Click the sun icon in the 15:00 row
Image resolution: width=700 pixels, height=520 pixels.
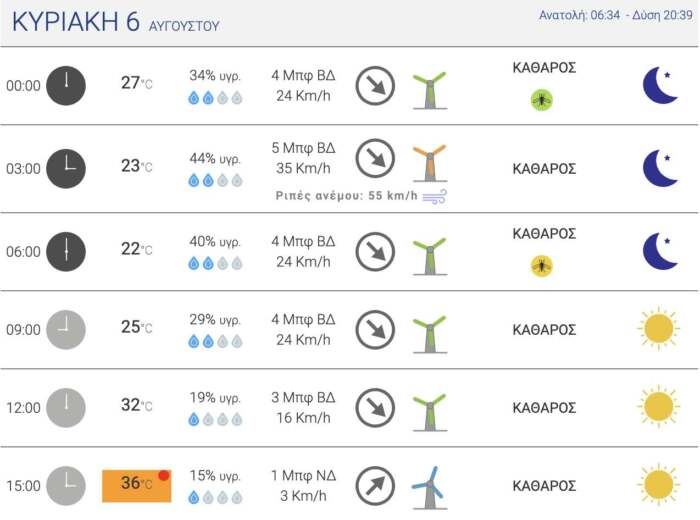point(658,485)
